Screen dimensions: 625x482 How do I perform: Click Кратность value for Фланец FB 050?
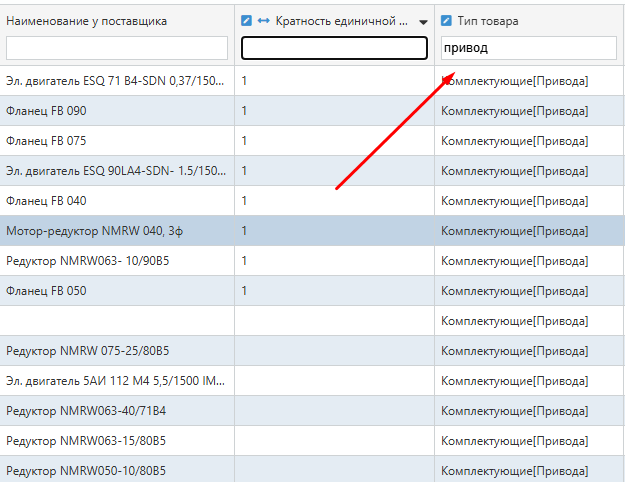(334, 291)
